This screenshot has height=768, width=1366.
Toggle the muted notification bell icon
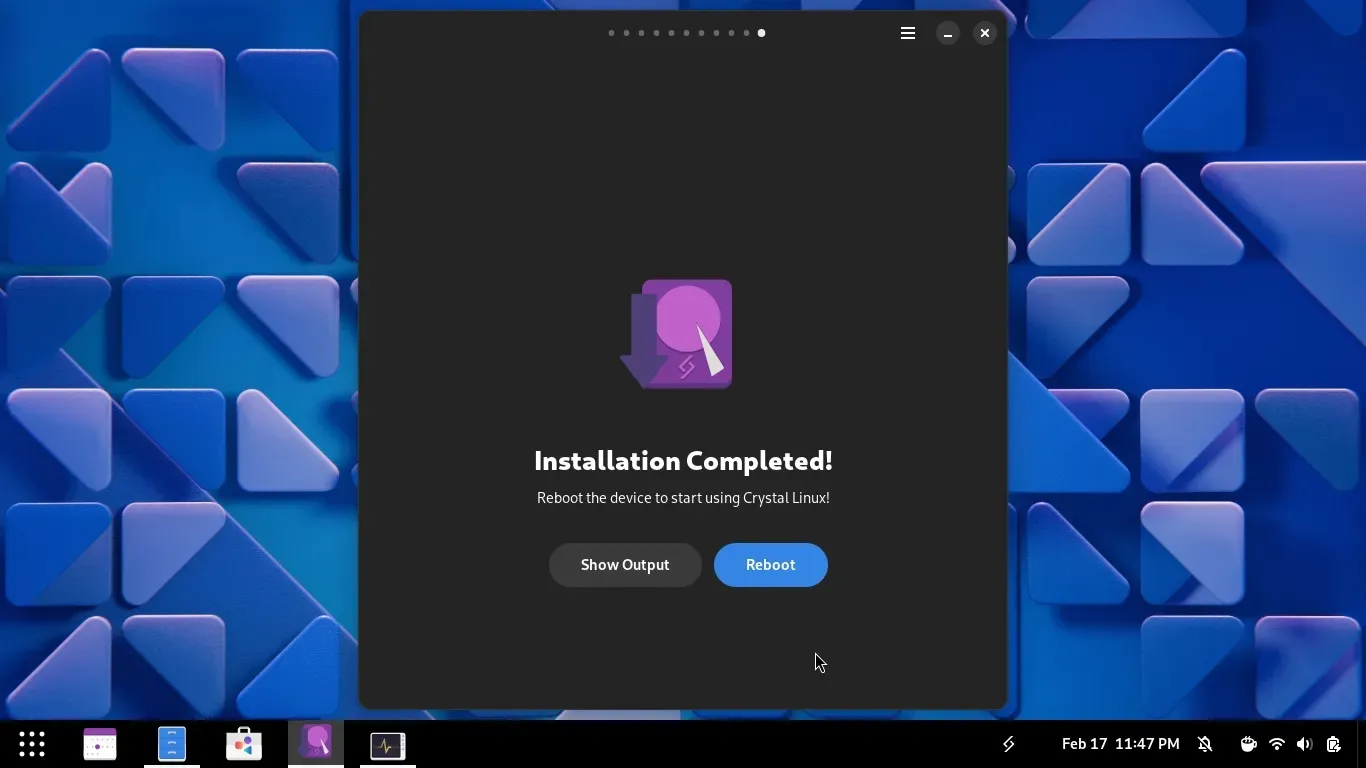coord(1205,744)
